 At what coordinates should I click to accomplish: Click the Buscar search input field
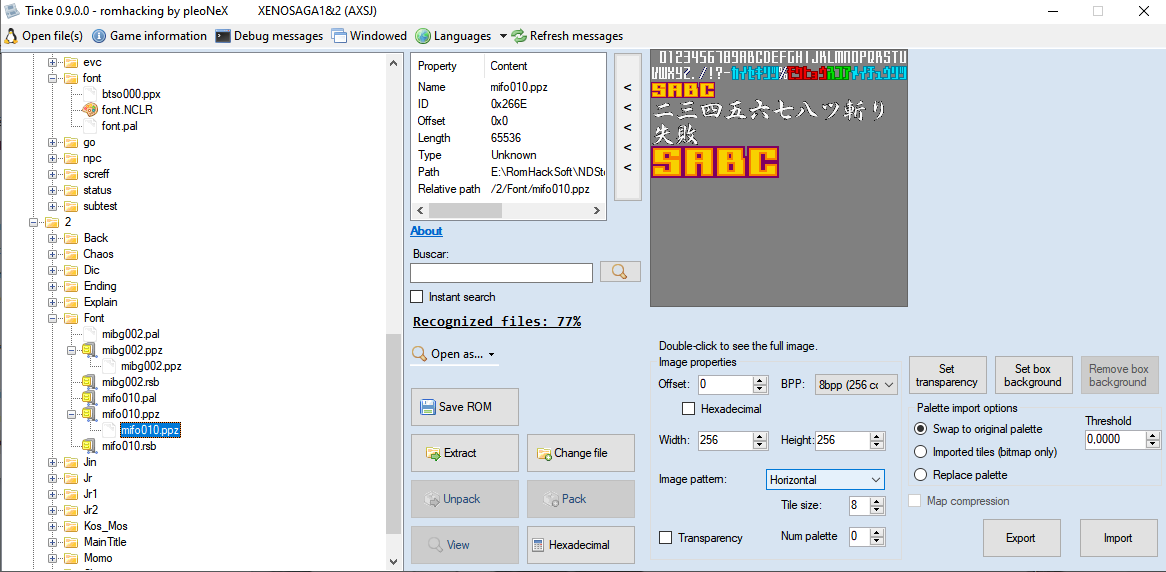pos(501,273)
